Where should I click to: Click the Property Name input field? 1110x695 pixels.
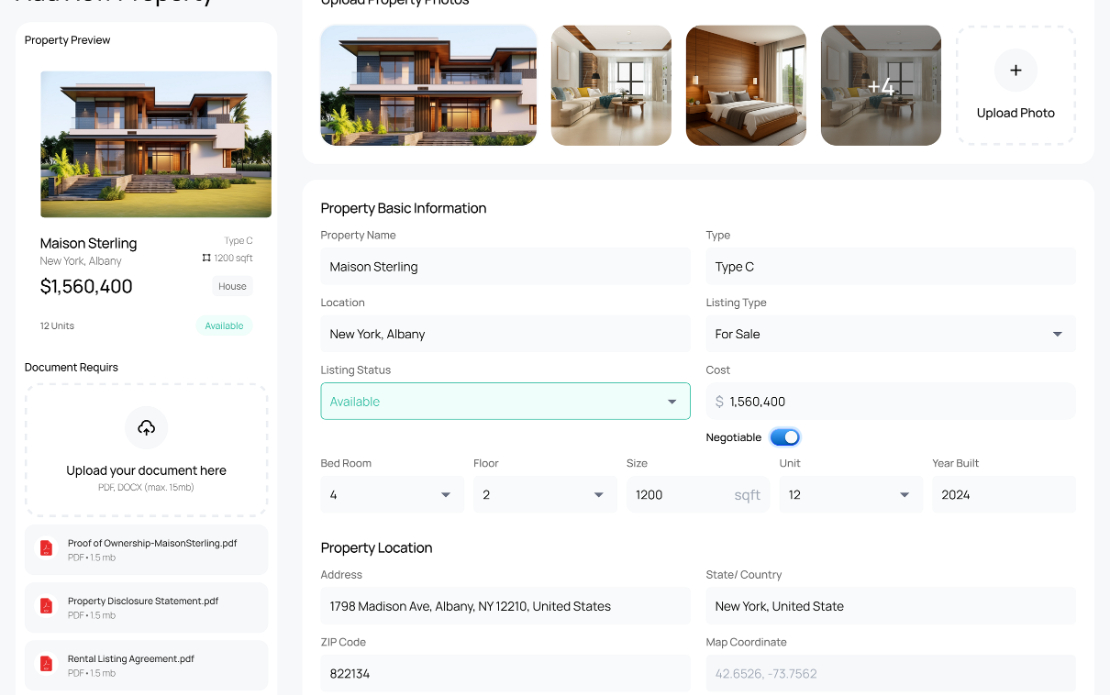505,267
